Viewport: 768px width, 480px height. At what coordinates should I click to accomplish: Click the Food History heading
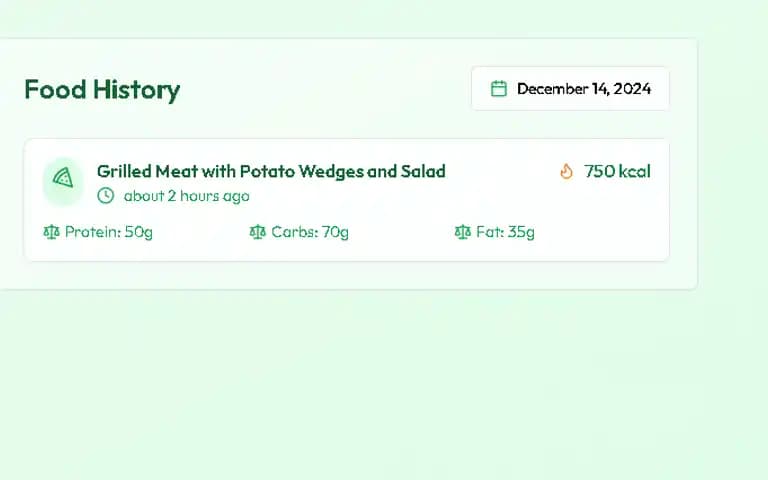point(102,90)
